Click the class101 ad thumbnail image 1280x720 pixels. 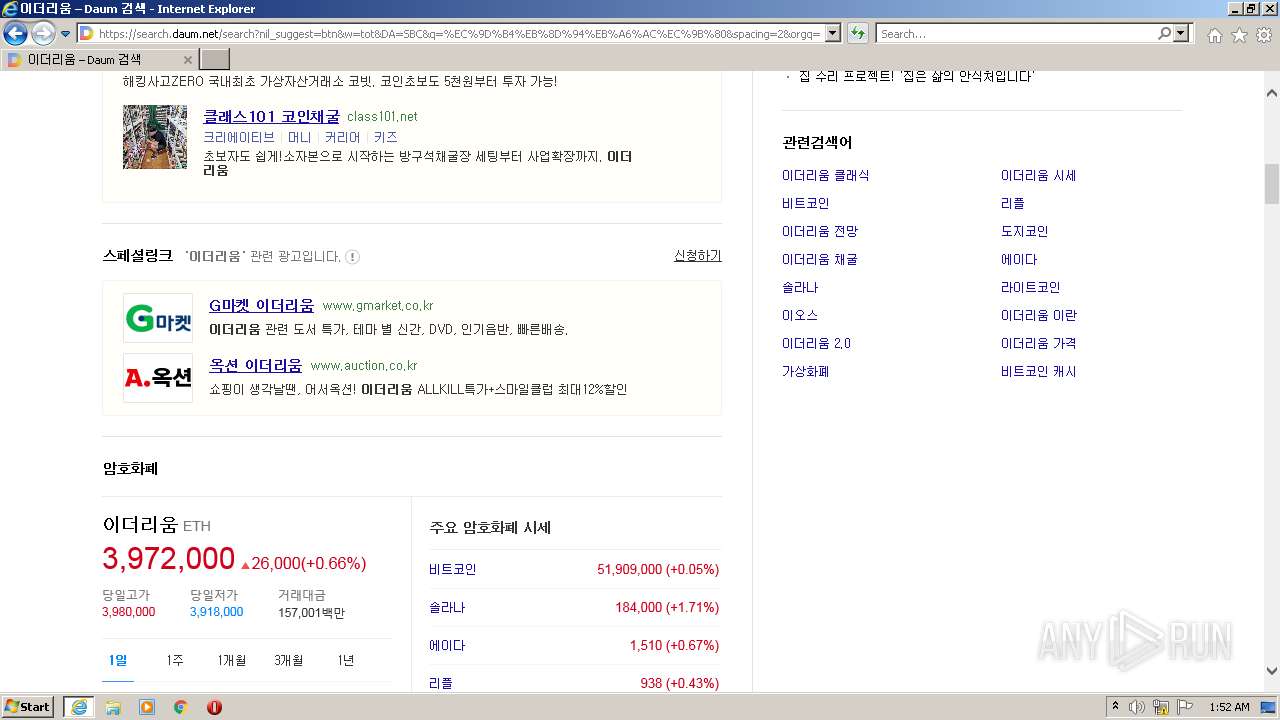click(x=155, y=137)
